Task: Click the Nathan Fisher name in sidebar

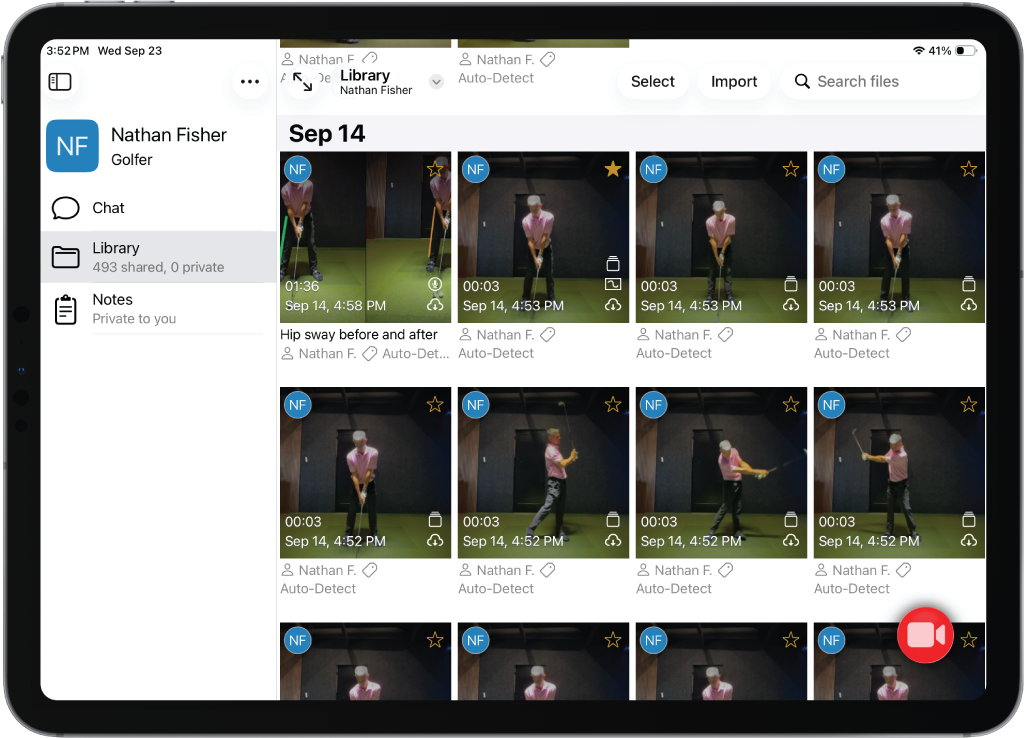Action: 169,135
